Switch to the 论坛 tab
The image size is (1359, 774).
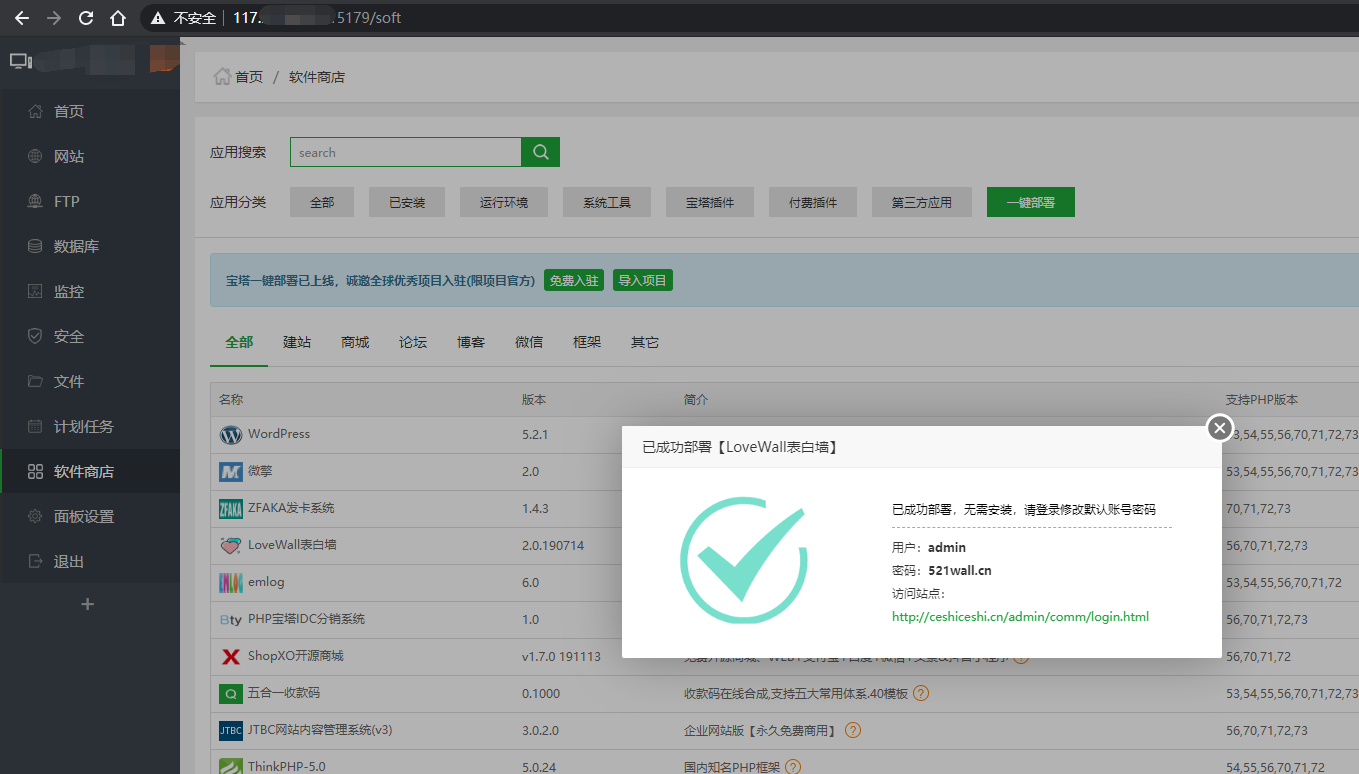413,342
